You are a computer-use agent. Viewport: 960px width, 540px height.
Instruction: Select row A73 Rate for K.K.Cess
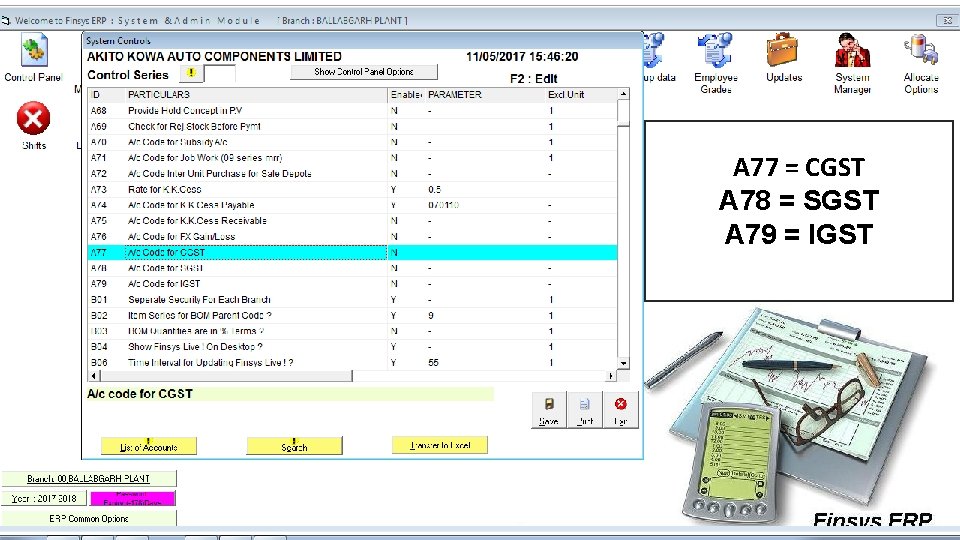(x=353, y=190)
